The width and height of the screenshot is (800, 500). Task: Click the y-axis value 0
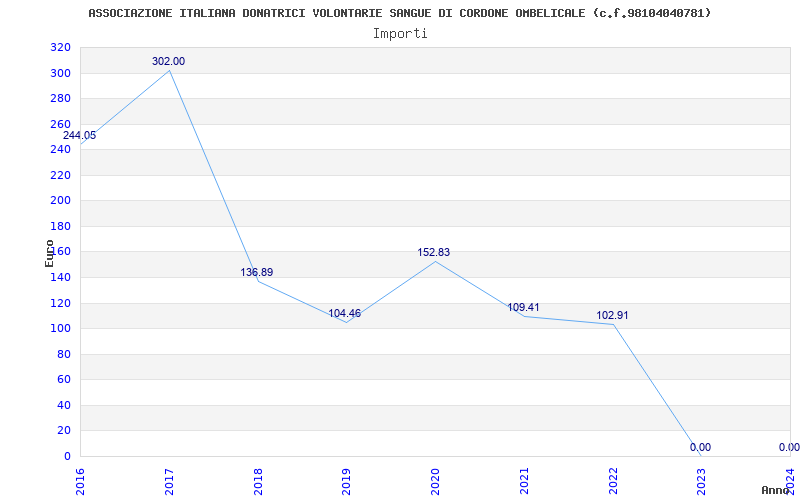[x=67, y=456]
